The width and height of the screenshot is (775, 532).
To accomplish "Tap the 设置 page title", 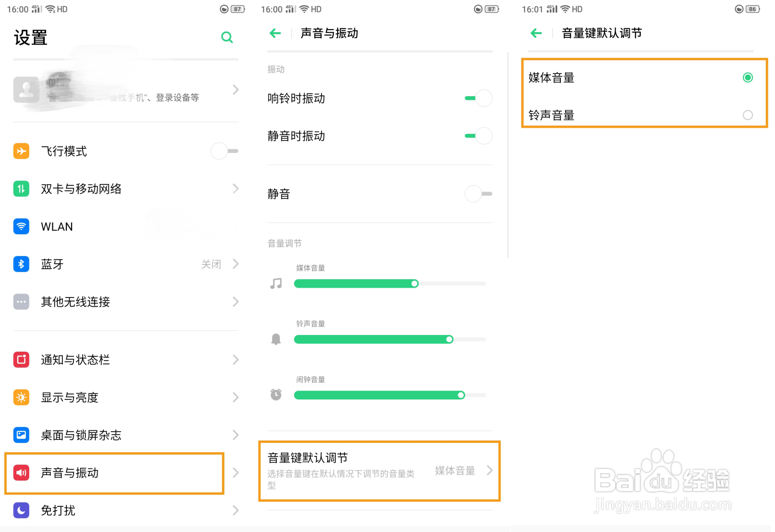I will pos(31,38).
